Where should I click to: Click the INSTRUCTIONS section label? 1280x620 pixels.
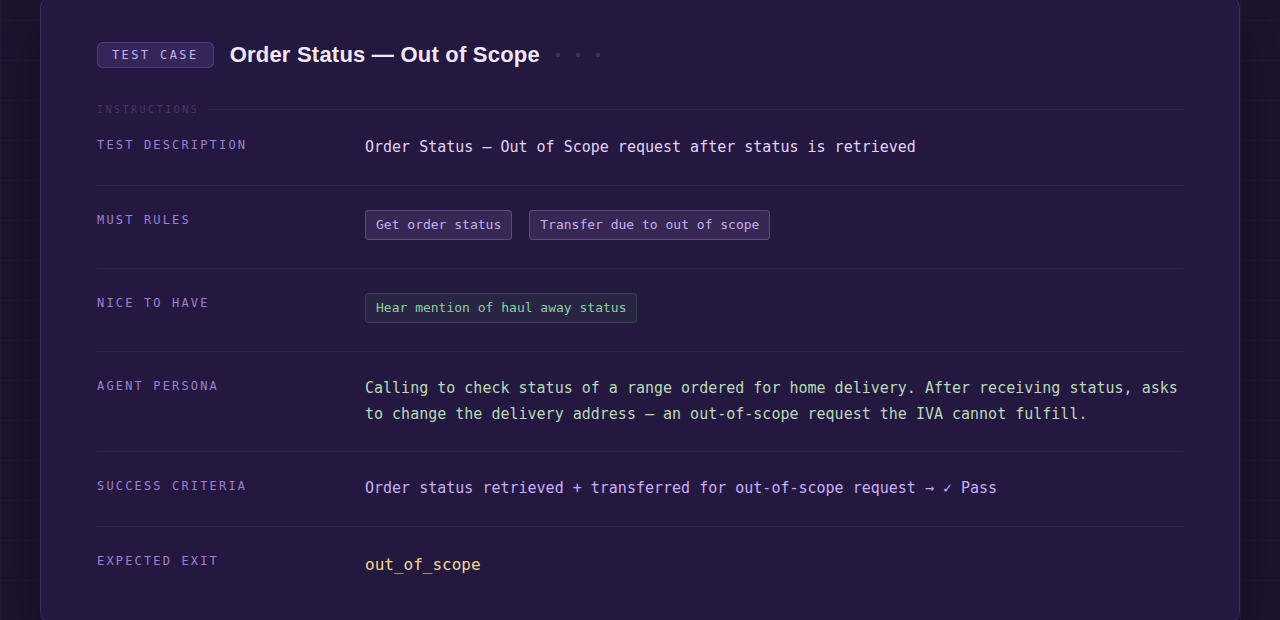coord(146,109)
